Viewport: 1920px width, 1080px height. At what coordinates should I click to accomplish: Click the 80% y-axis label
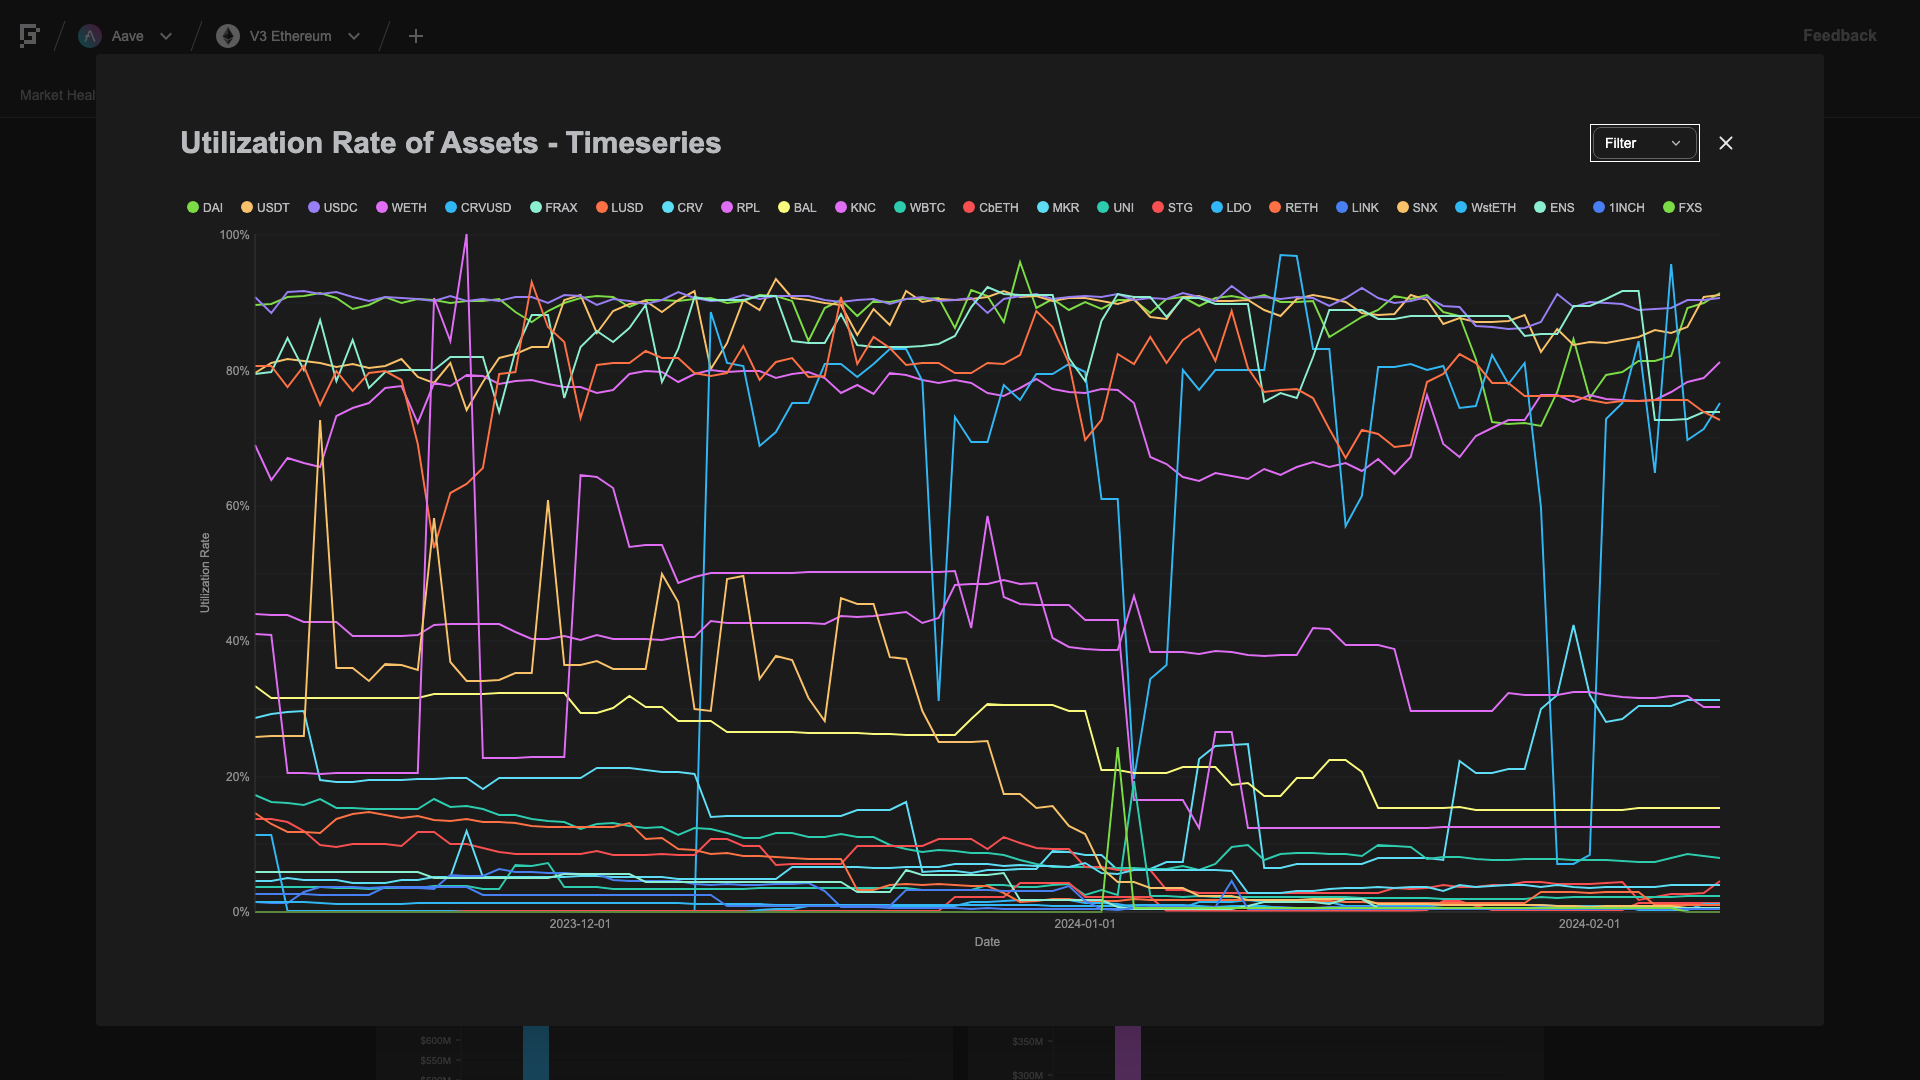point(238,371)
